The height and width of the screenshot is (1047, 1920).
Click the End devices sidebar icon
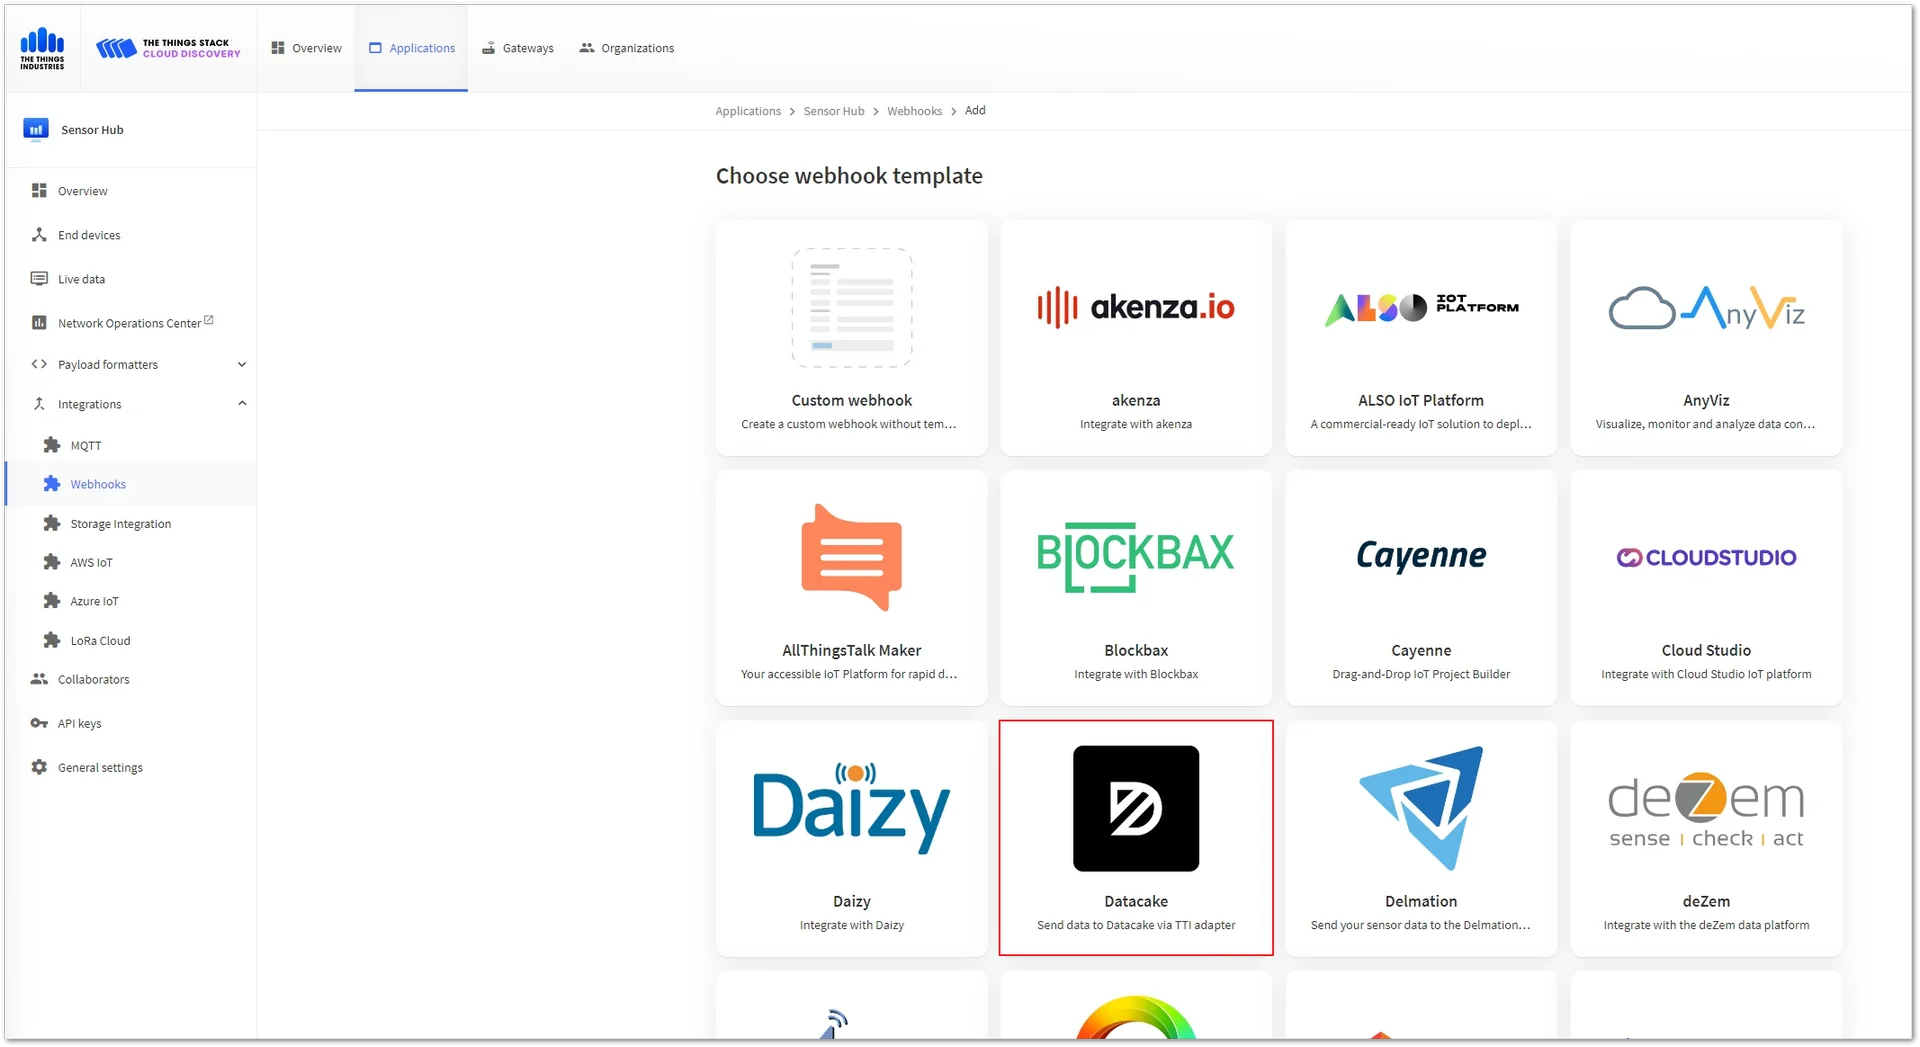coord(39,235)
